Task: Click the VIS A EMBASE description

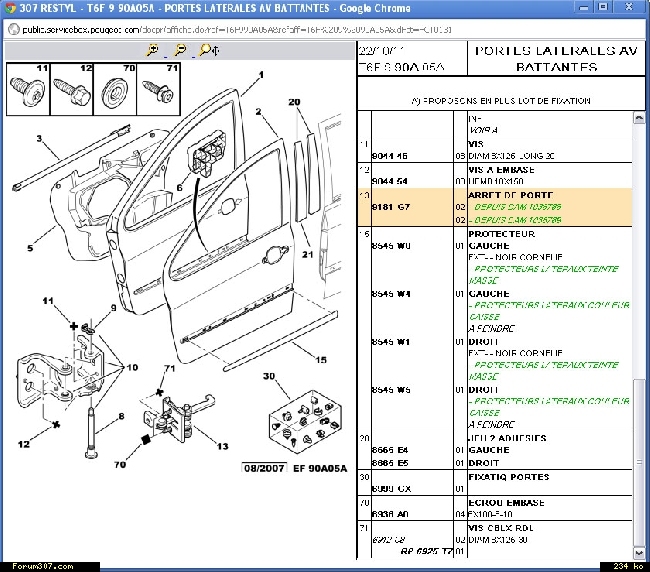Action: tap(502, 170)
